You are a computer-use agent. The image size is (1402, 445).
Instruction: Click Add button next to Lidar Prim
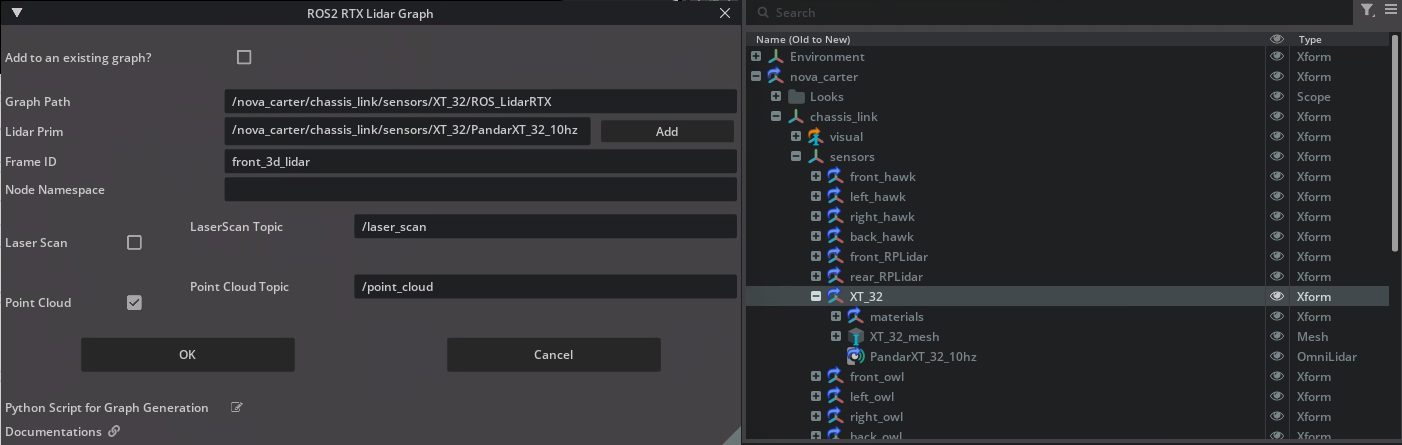(666, 131)
